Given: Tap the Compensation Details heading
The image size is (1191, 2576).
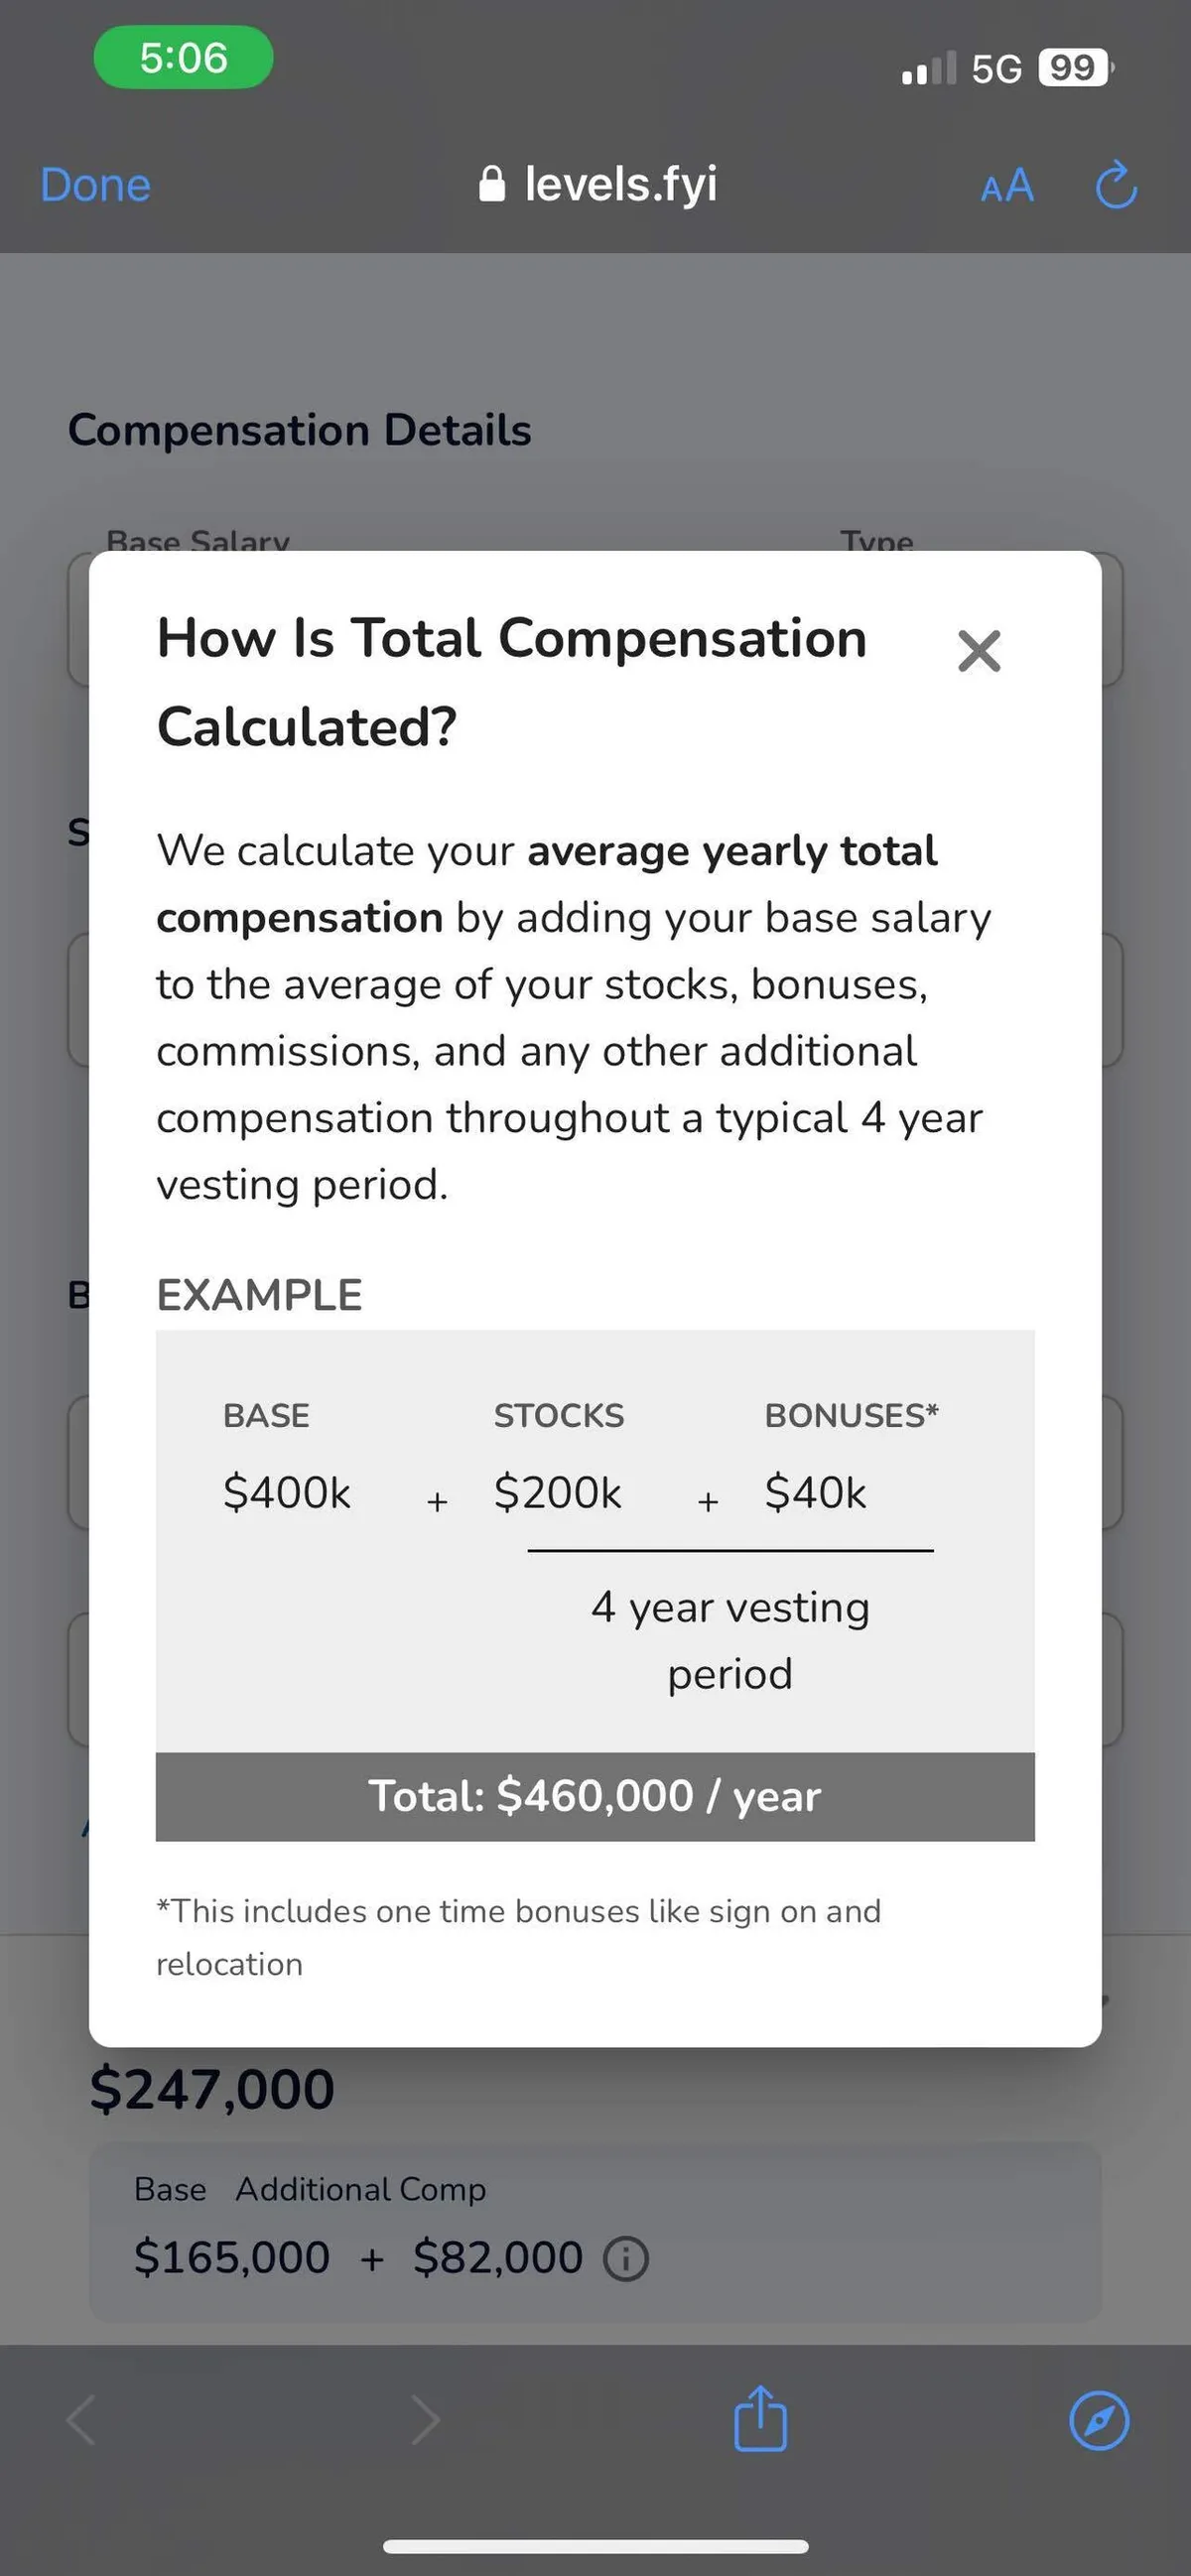Looking at the screenshot, I should point(299,430).
